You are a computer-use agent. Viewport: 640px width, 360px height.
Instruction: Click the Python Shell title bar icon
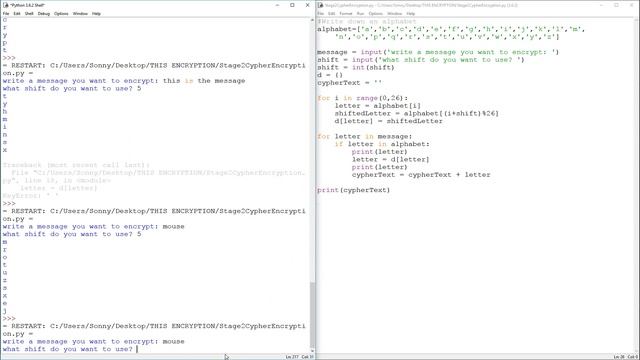[x=6, y=5]
